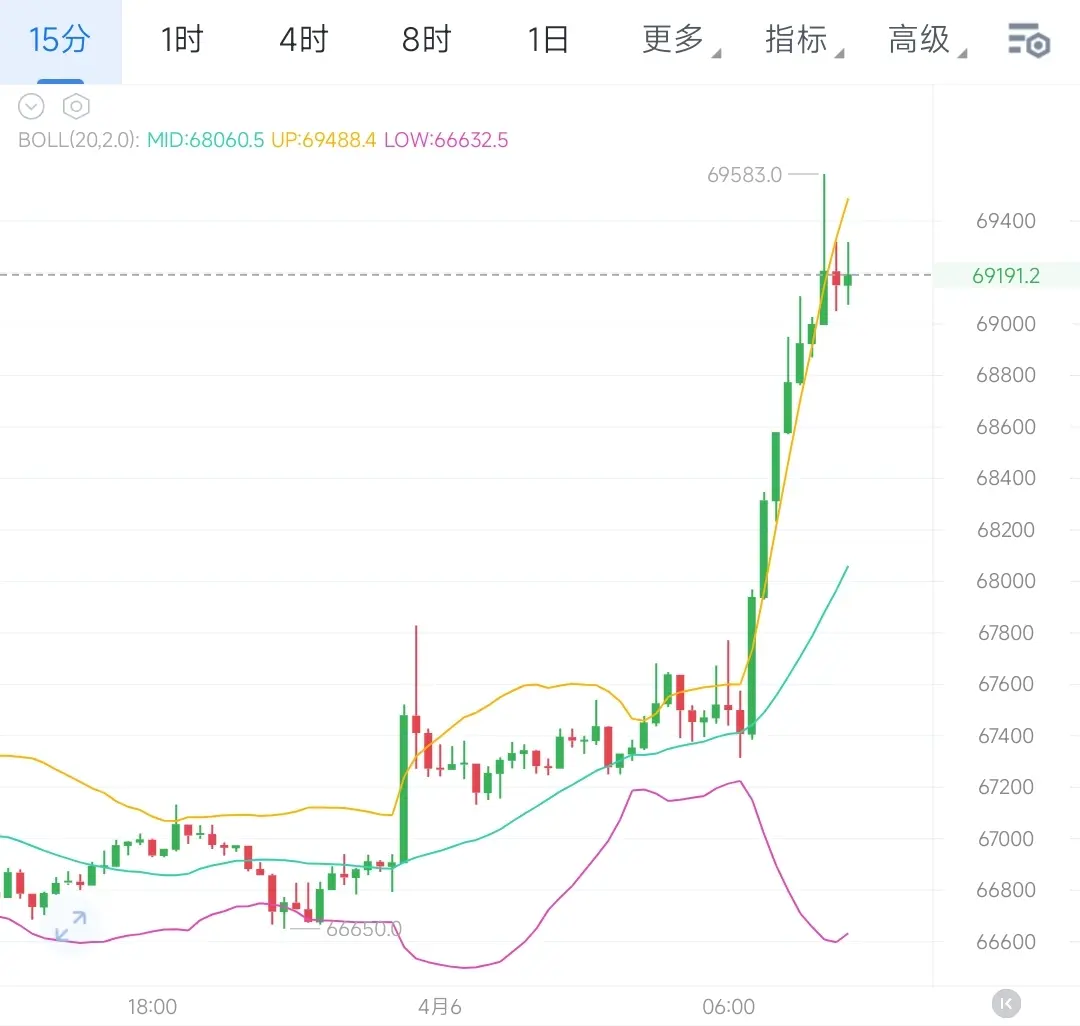This screenshot has width=1080, height=1026.
Task: Click the 69583.0 high price marker
Action: point(745,175)
